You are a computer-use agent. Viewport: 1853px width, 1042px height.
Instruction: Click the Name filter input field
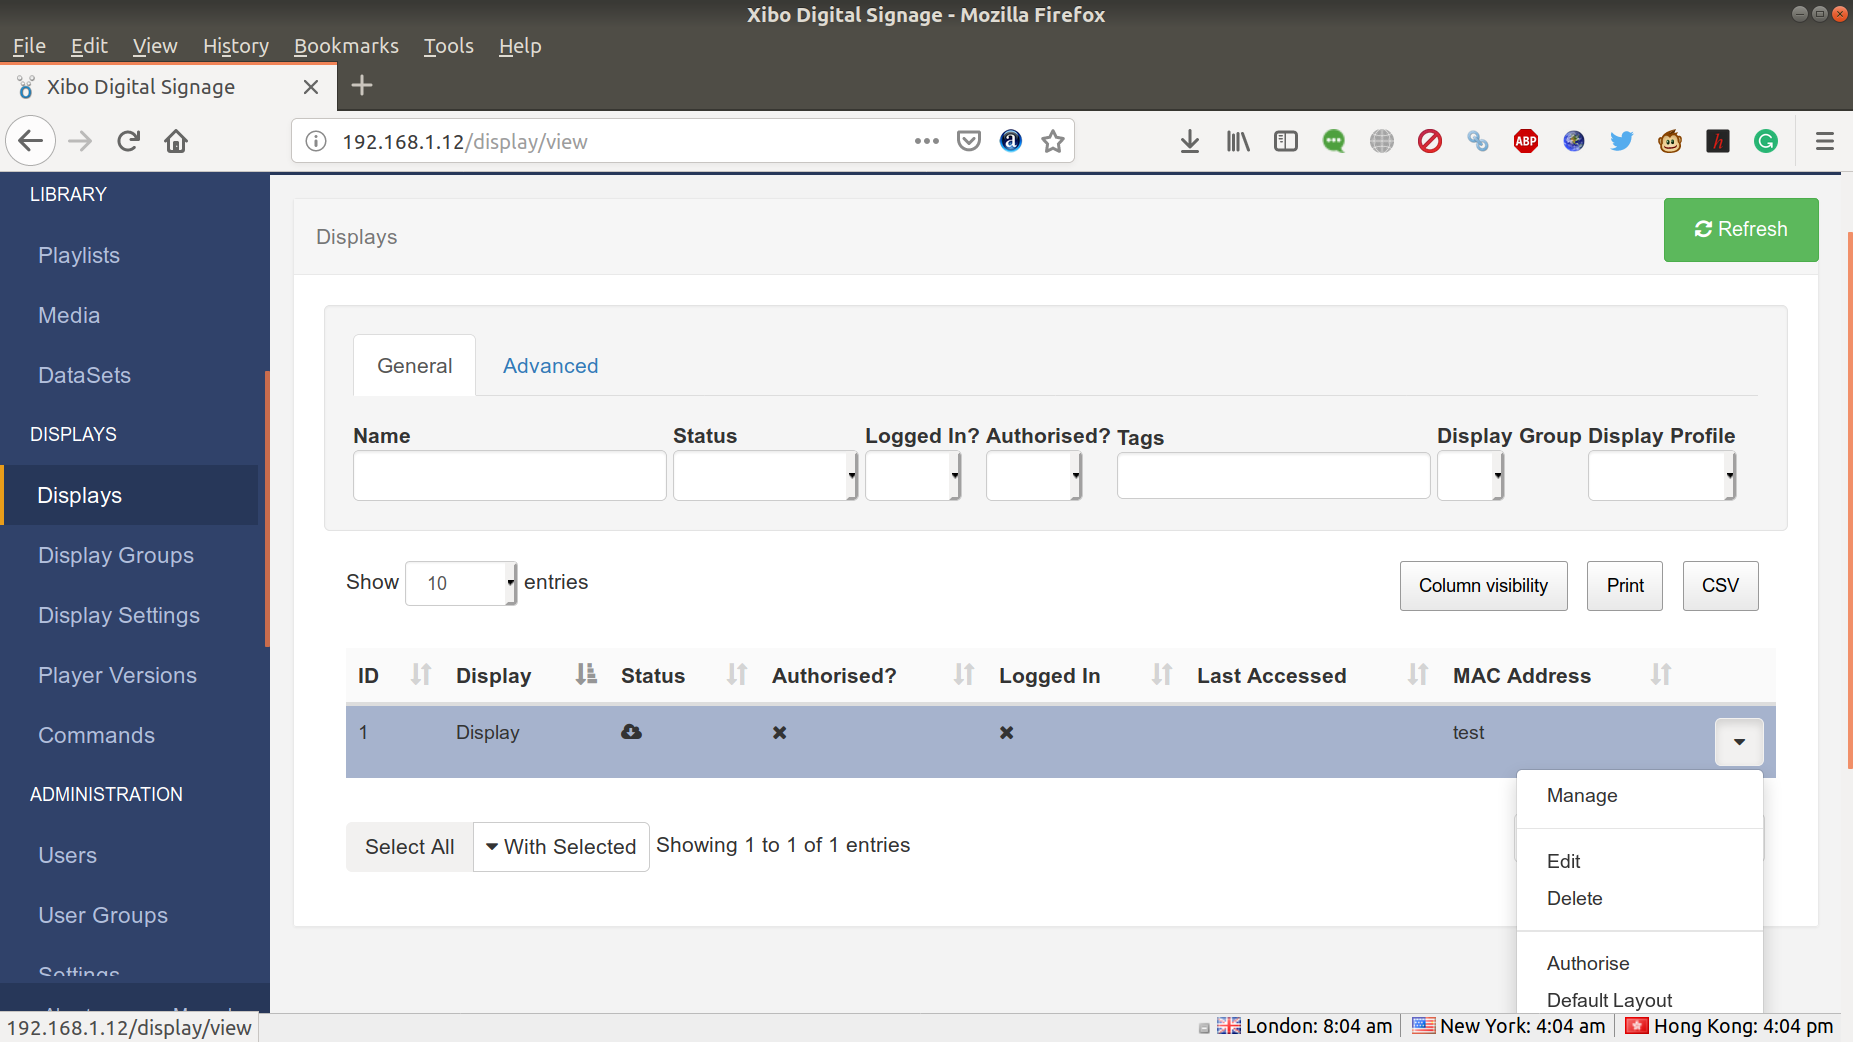pos(510,475)
